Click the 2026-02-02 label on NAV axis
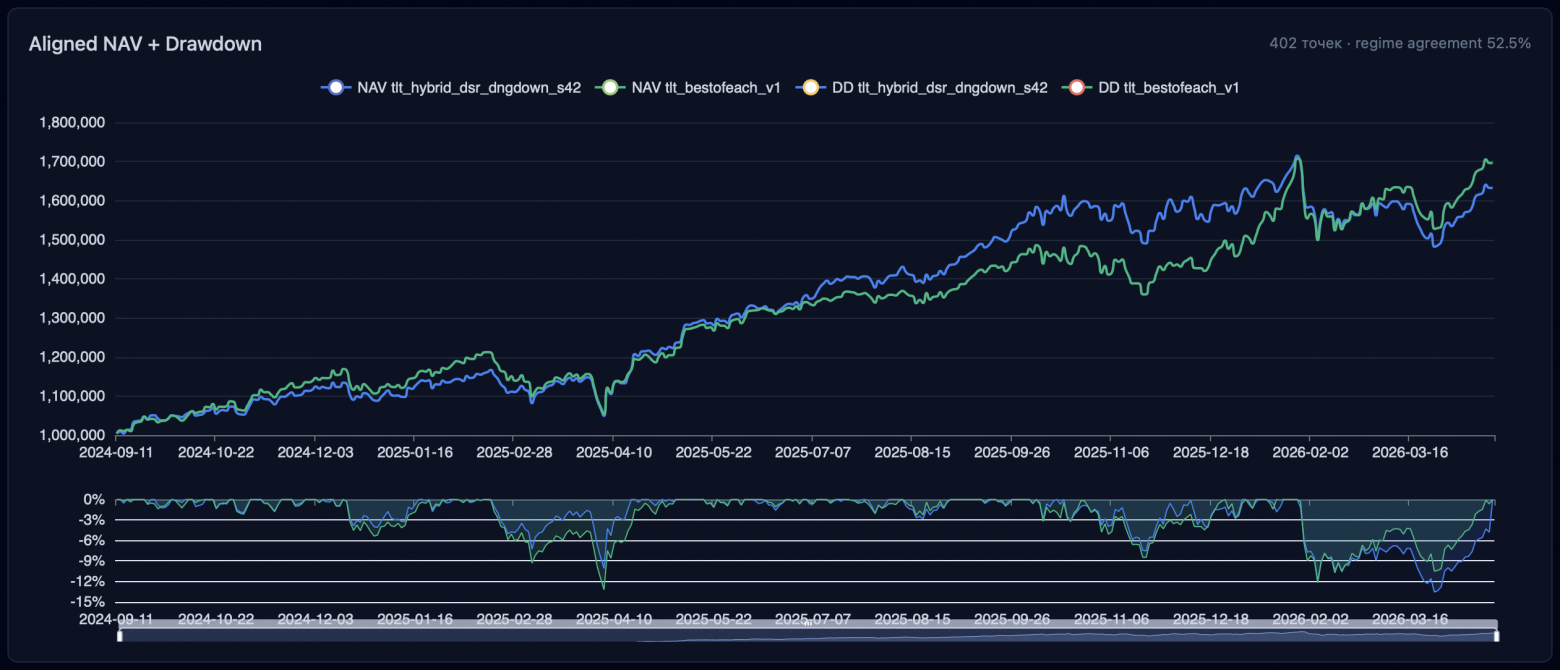 (1310, 452)
